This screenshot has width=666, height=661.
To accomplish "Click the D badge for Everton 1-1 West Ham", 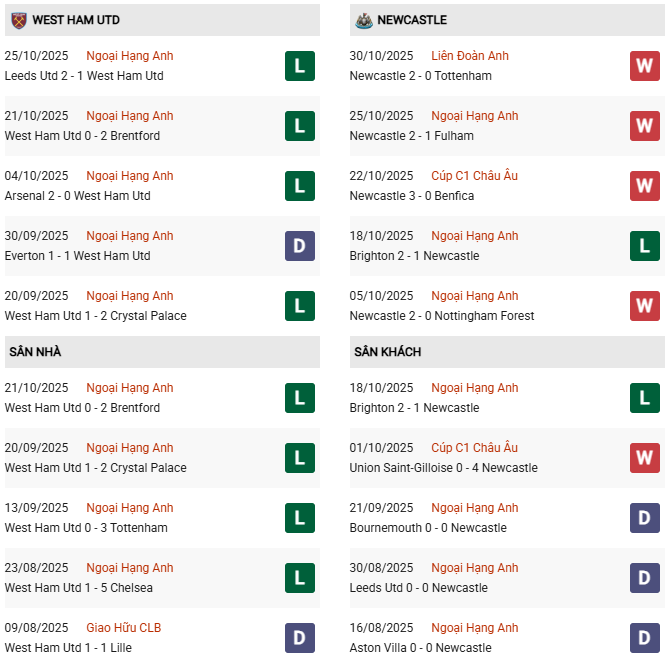I will pyautogui.click(x=300, y=246).
